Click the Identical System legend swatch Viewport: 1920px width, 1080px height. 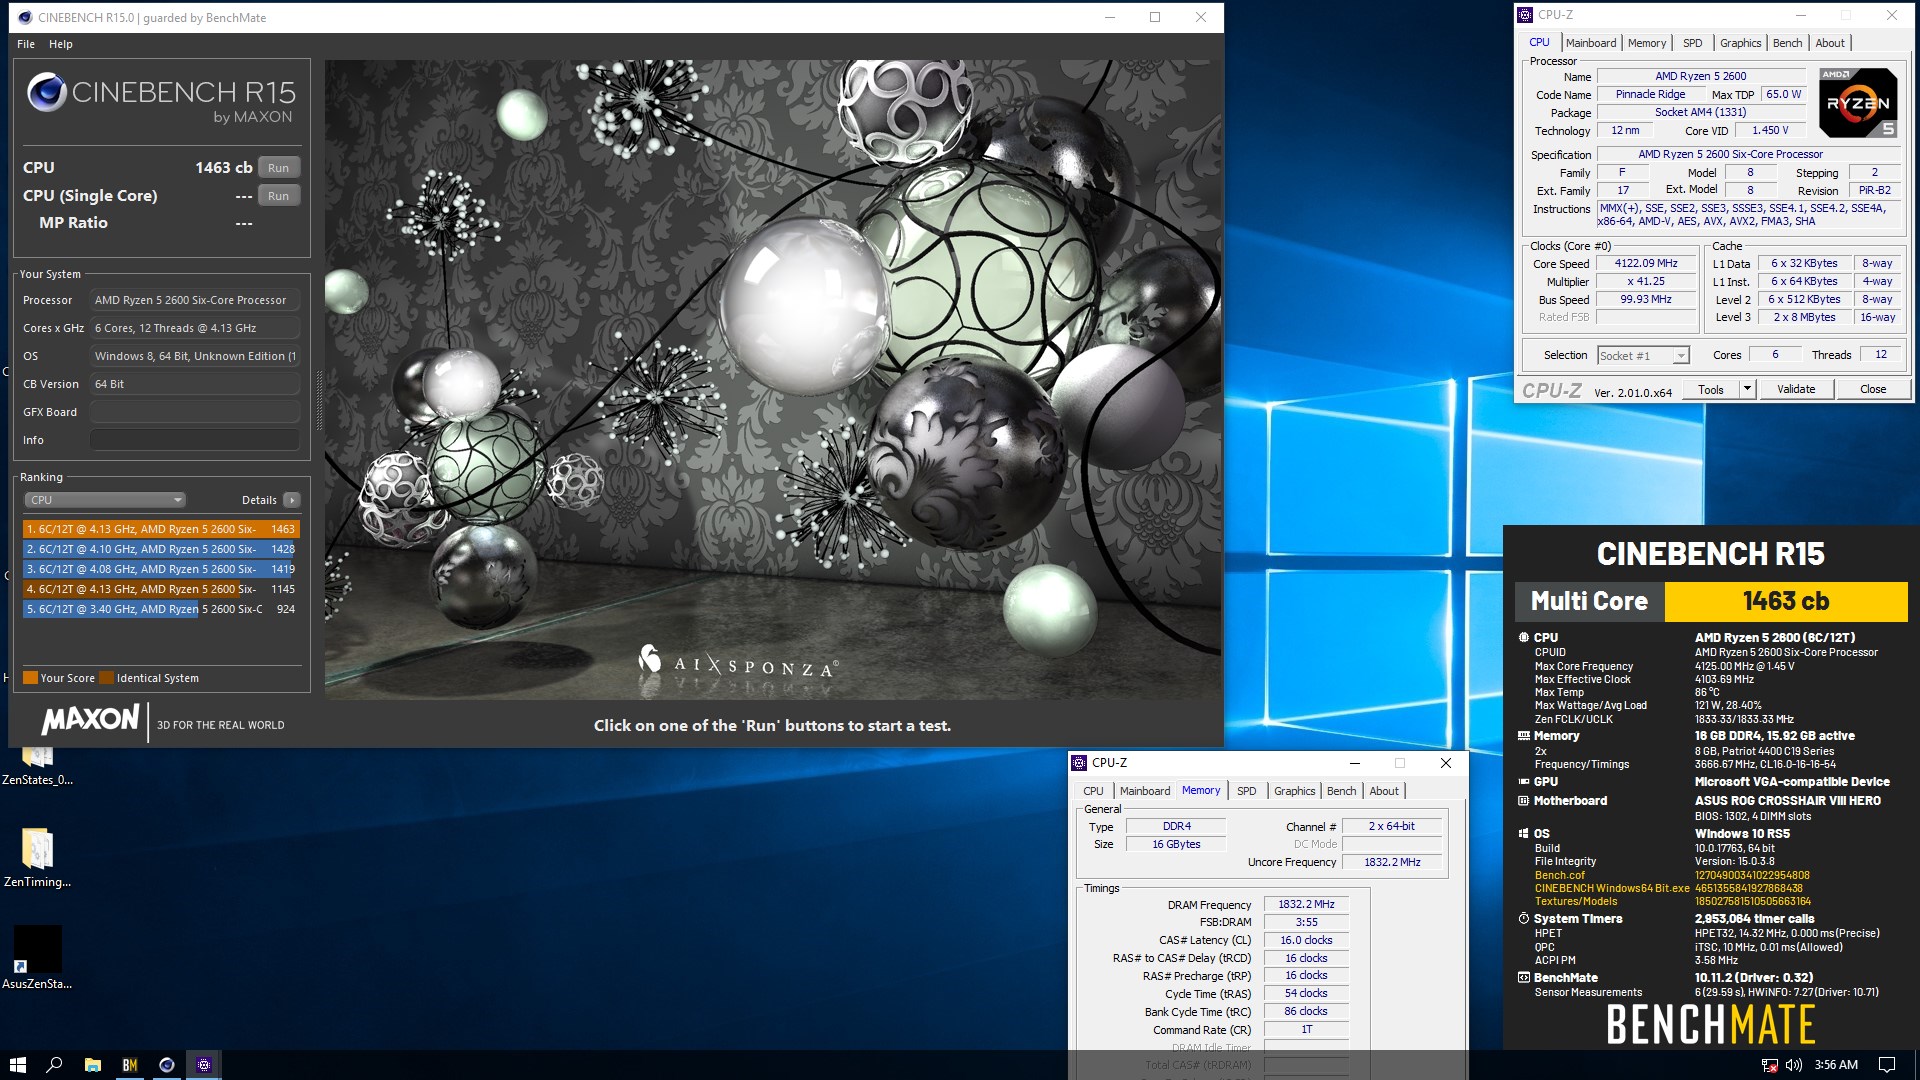coord(106,678)
